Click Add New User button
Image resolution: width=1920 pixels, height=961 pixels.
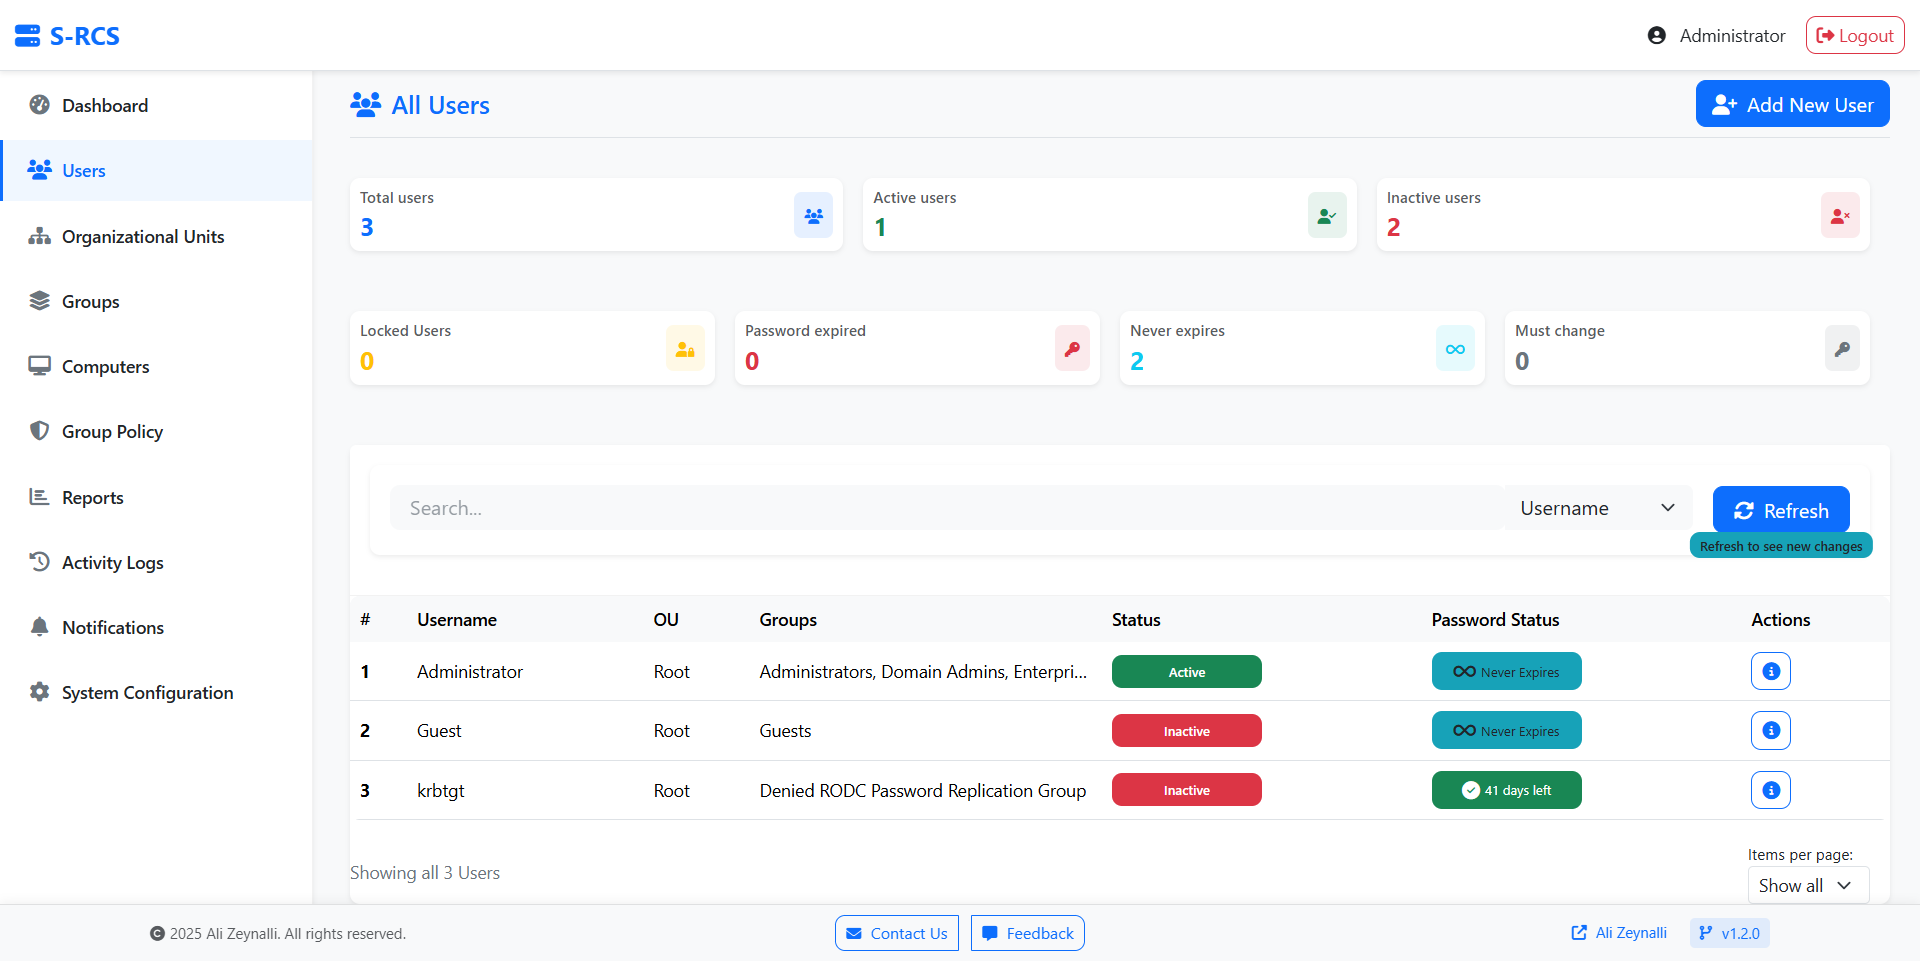coord(1793,104)
